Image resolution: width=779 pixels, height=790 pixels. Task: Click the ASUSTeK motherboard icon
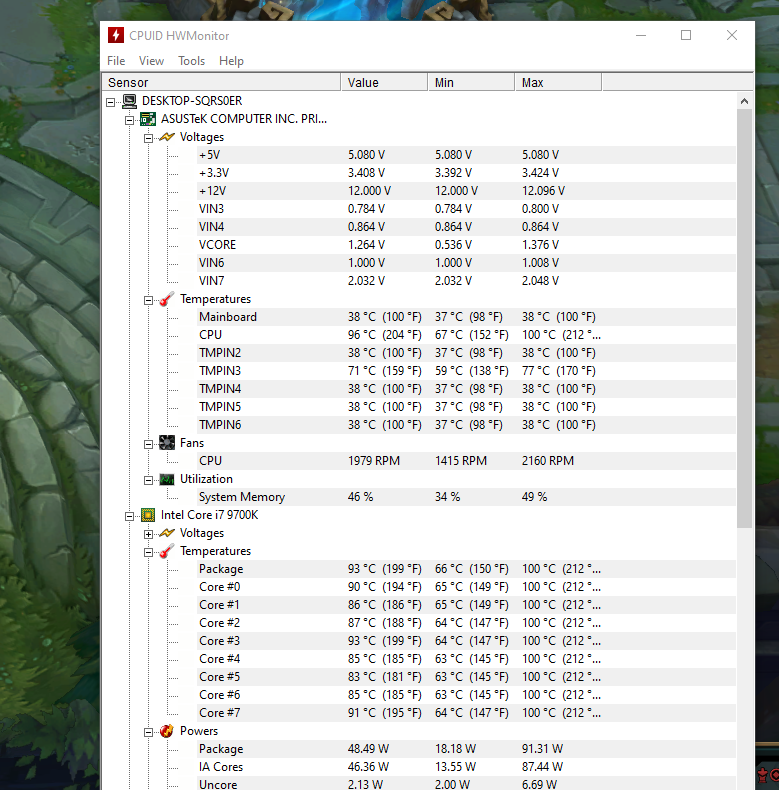click(148, 119)
